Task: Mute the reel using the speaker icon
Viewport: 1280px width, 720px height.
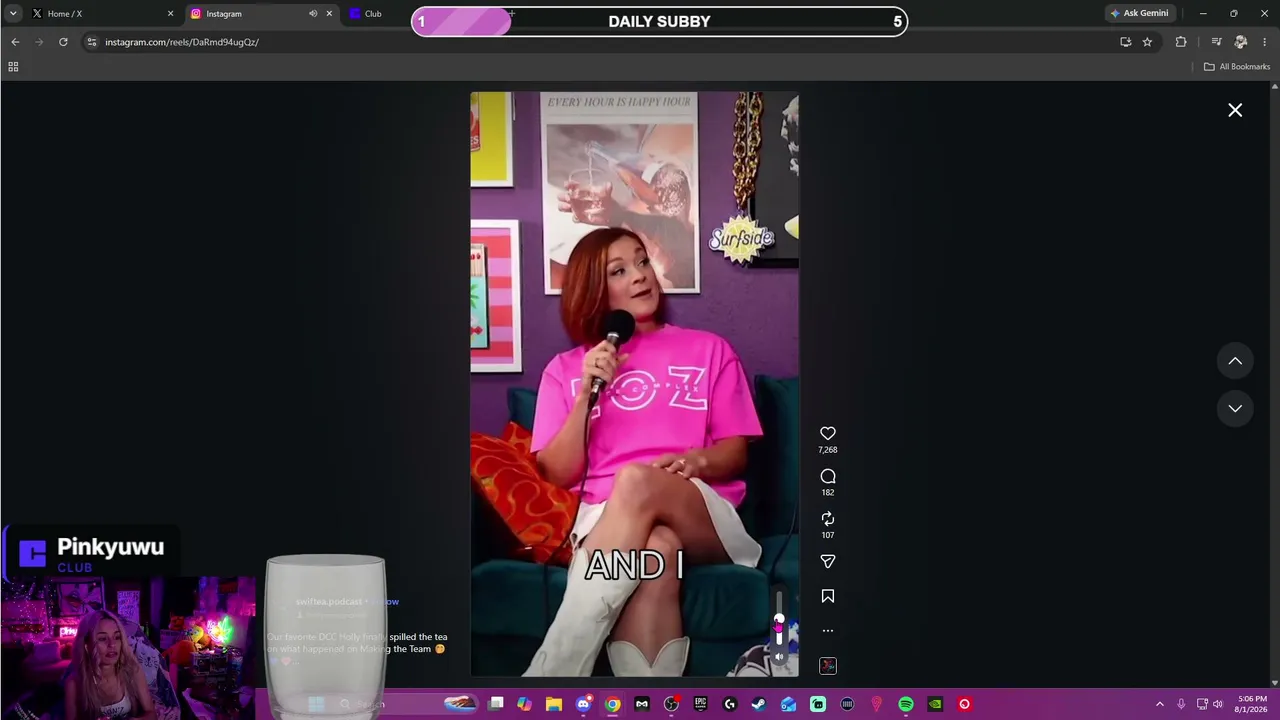Action: coord(779,657)
